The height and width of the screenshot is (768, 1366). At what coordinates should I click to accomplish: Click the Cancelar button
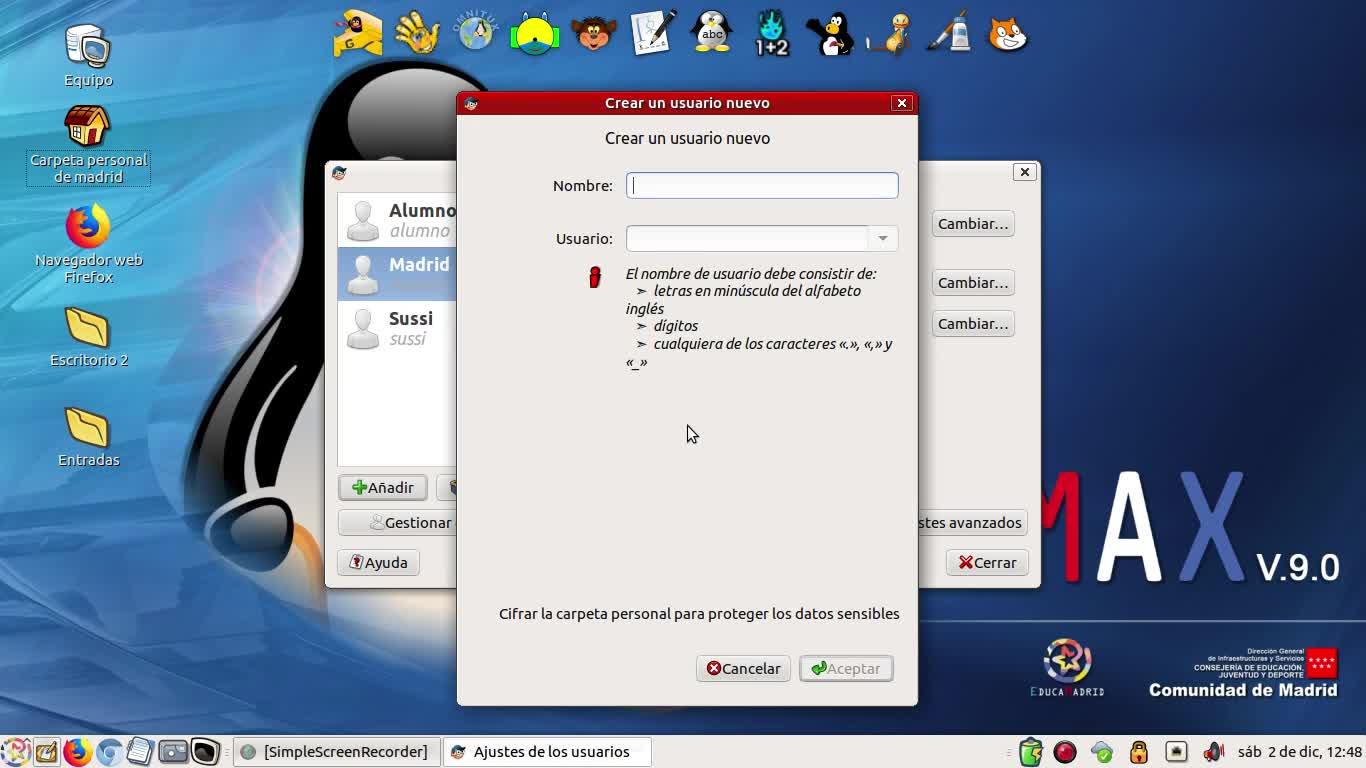coord(743,668)
